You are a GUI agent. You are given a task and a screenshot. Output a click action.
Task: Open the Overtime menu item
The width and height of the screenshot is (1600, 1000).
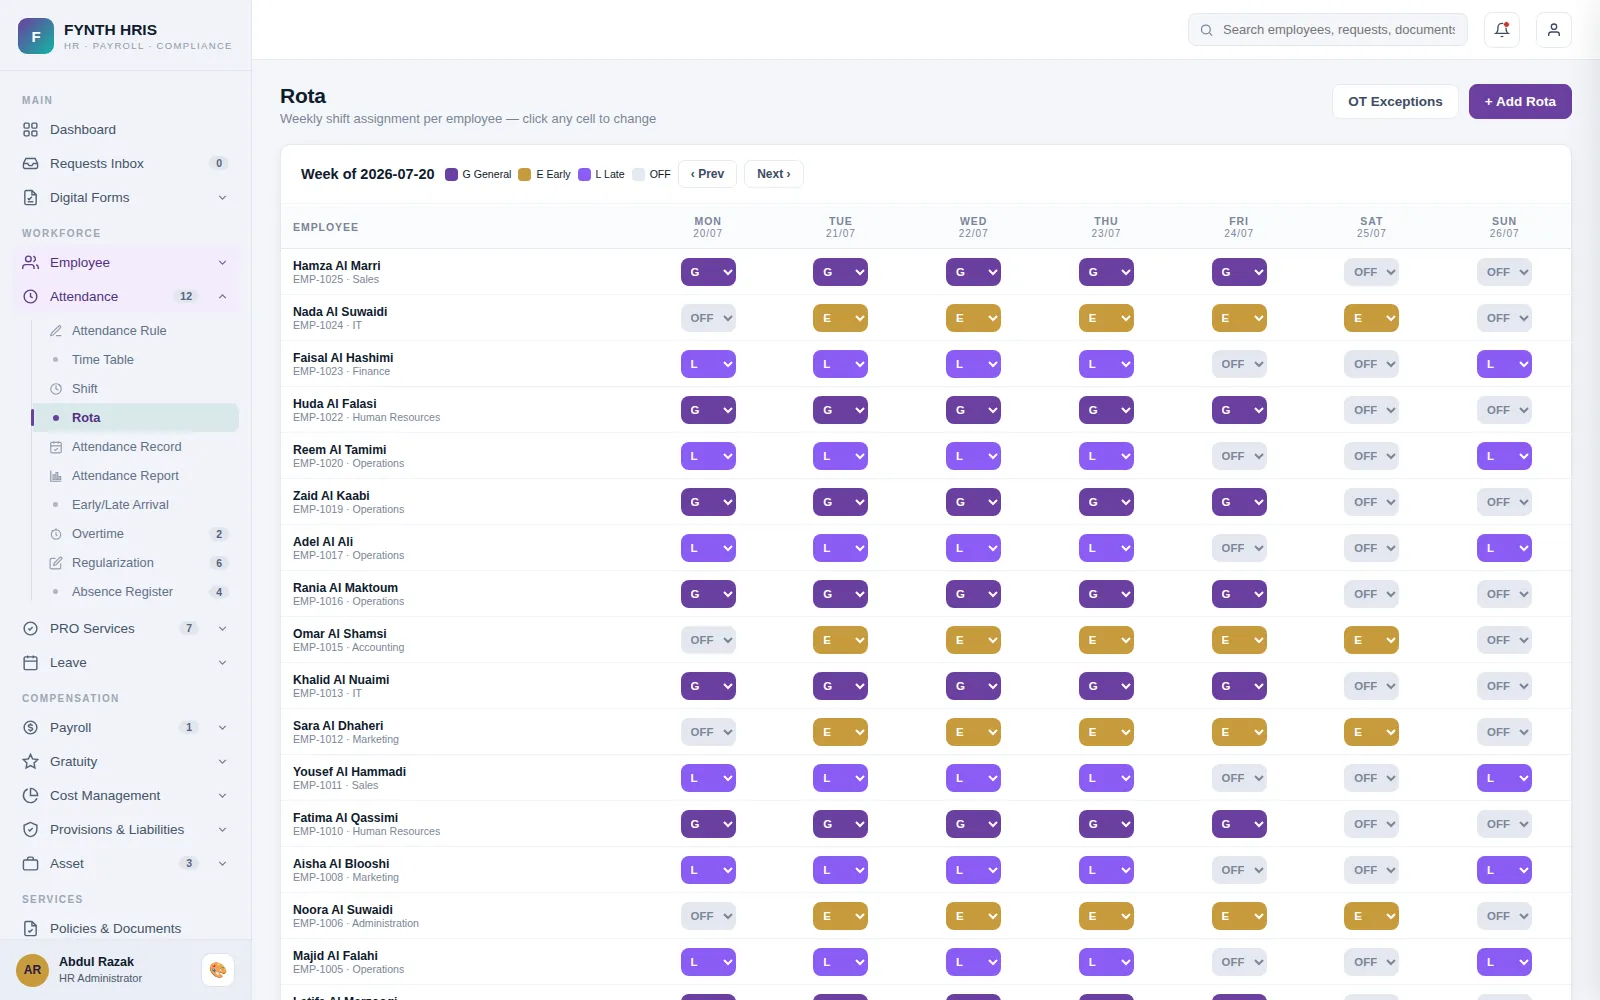(x=135, y=534)
